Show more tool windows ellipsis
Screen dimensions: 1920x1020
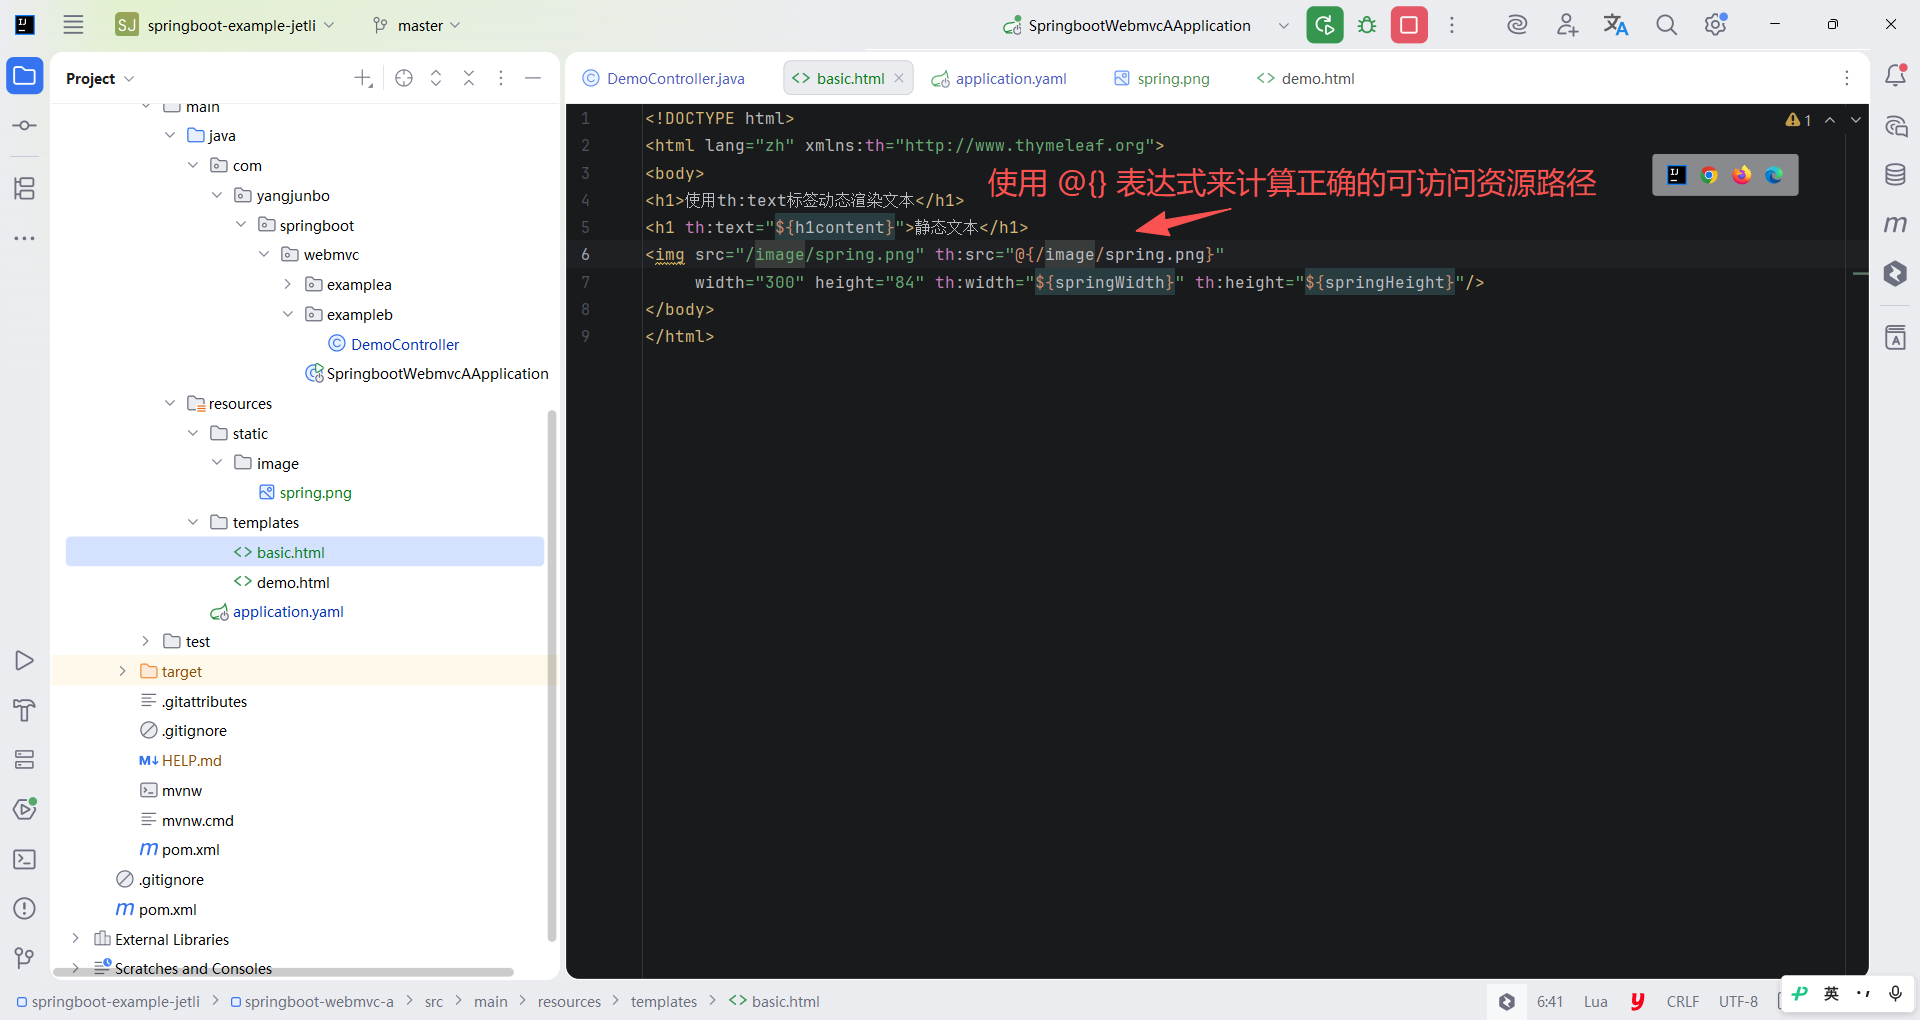tap(25, 239)
